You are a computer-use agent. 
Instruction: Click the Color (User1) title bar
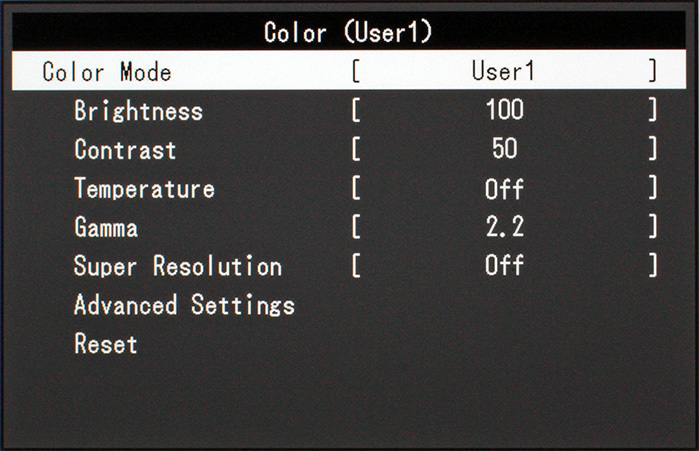pyautogui.click(x=349, y=31)
